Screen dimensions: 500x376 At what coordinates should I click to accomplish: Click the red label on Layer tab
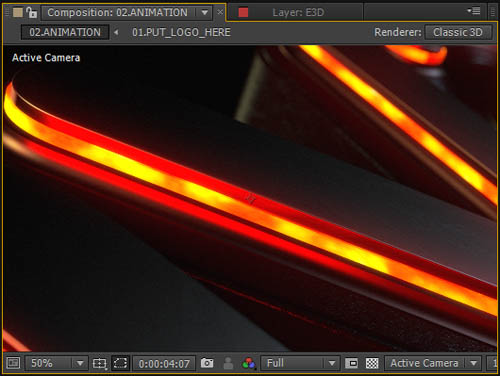coord(243,13)
